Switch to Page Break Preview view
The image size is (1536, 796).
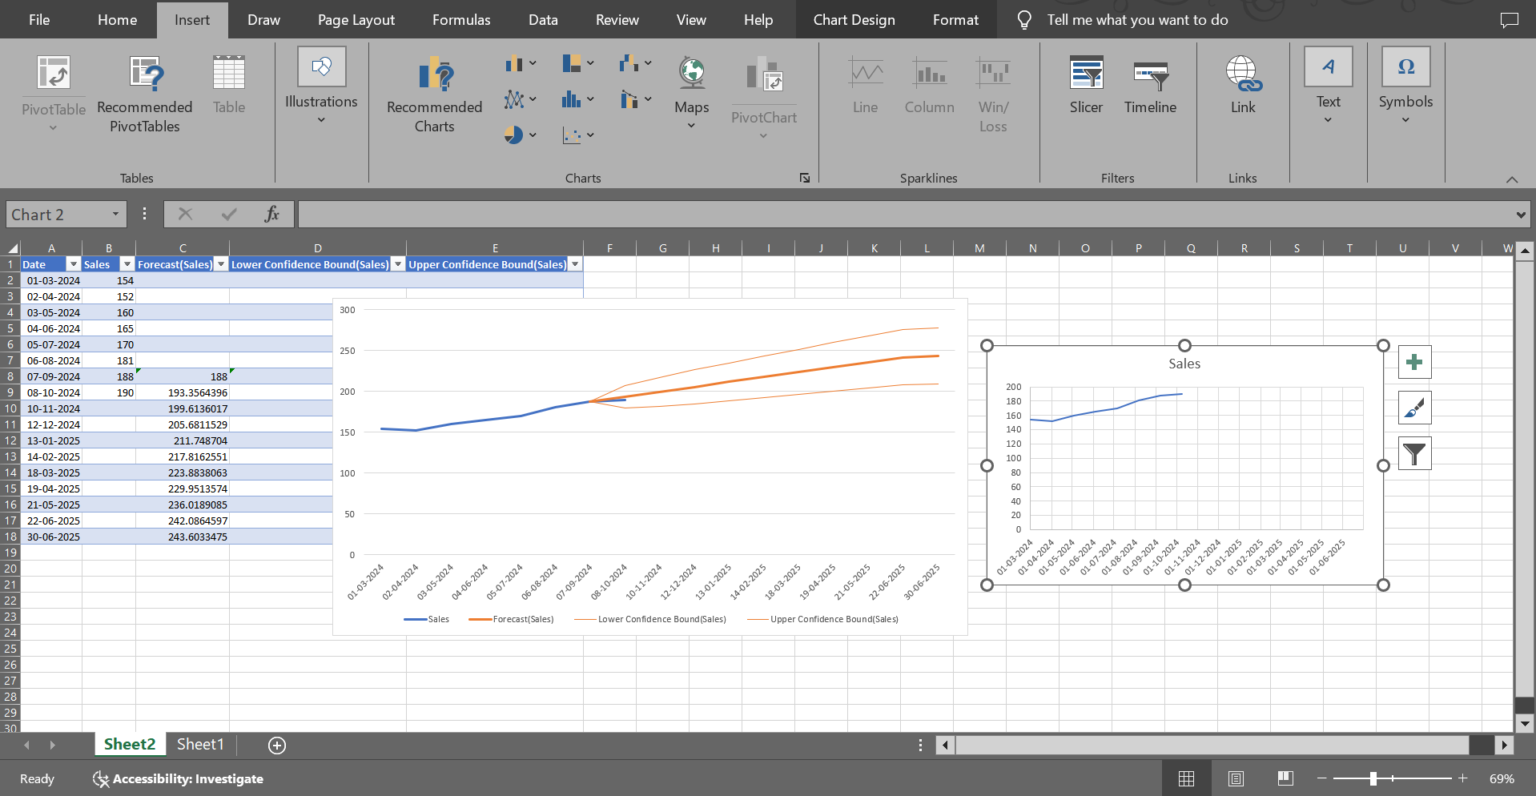point(1285,778)
